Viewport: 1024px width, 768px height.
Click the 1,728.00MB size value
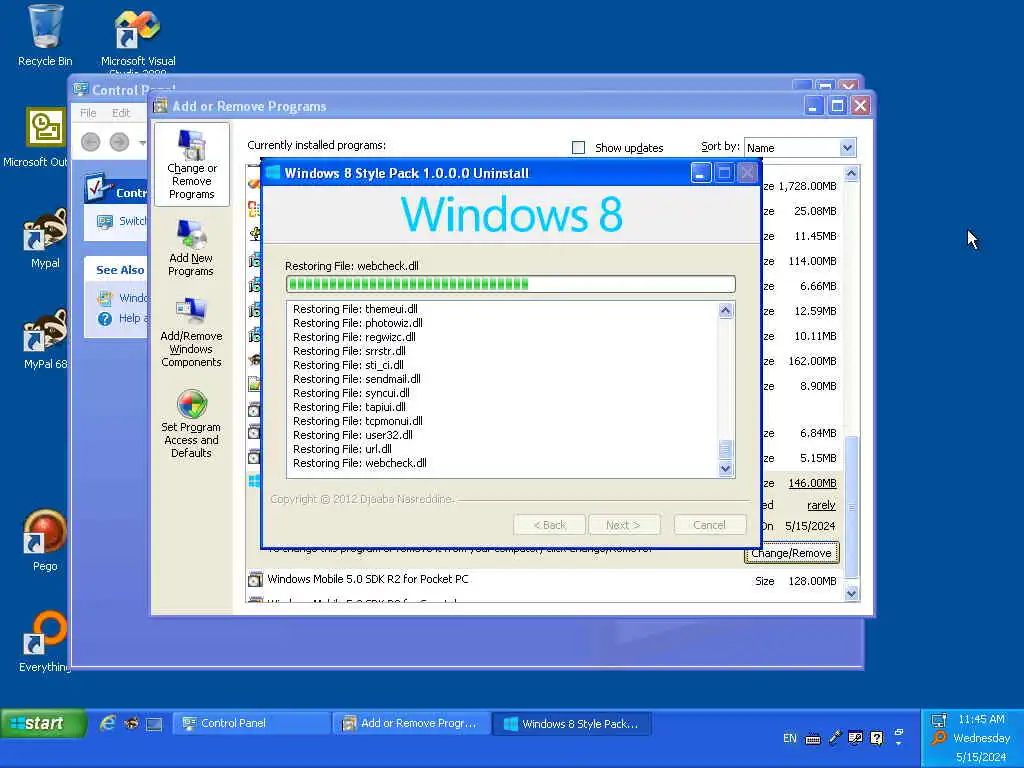807,186
